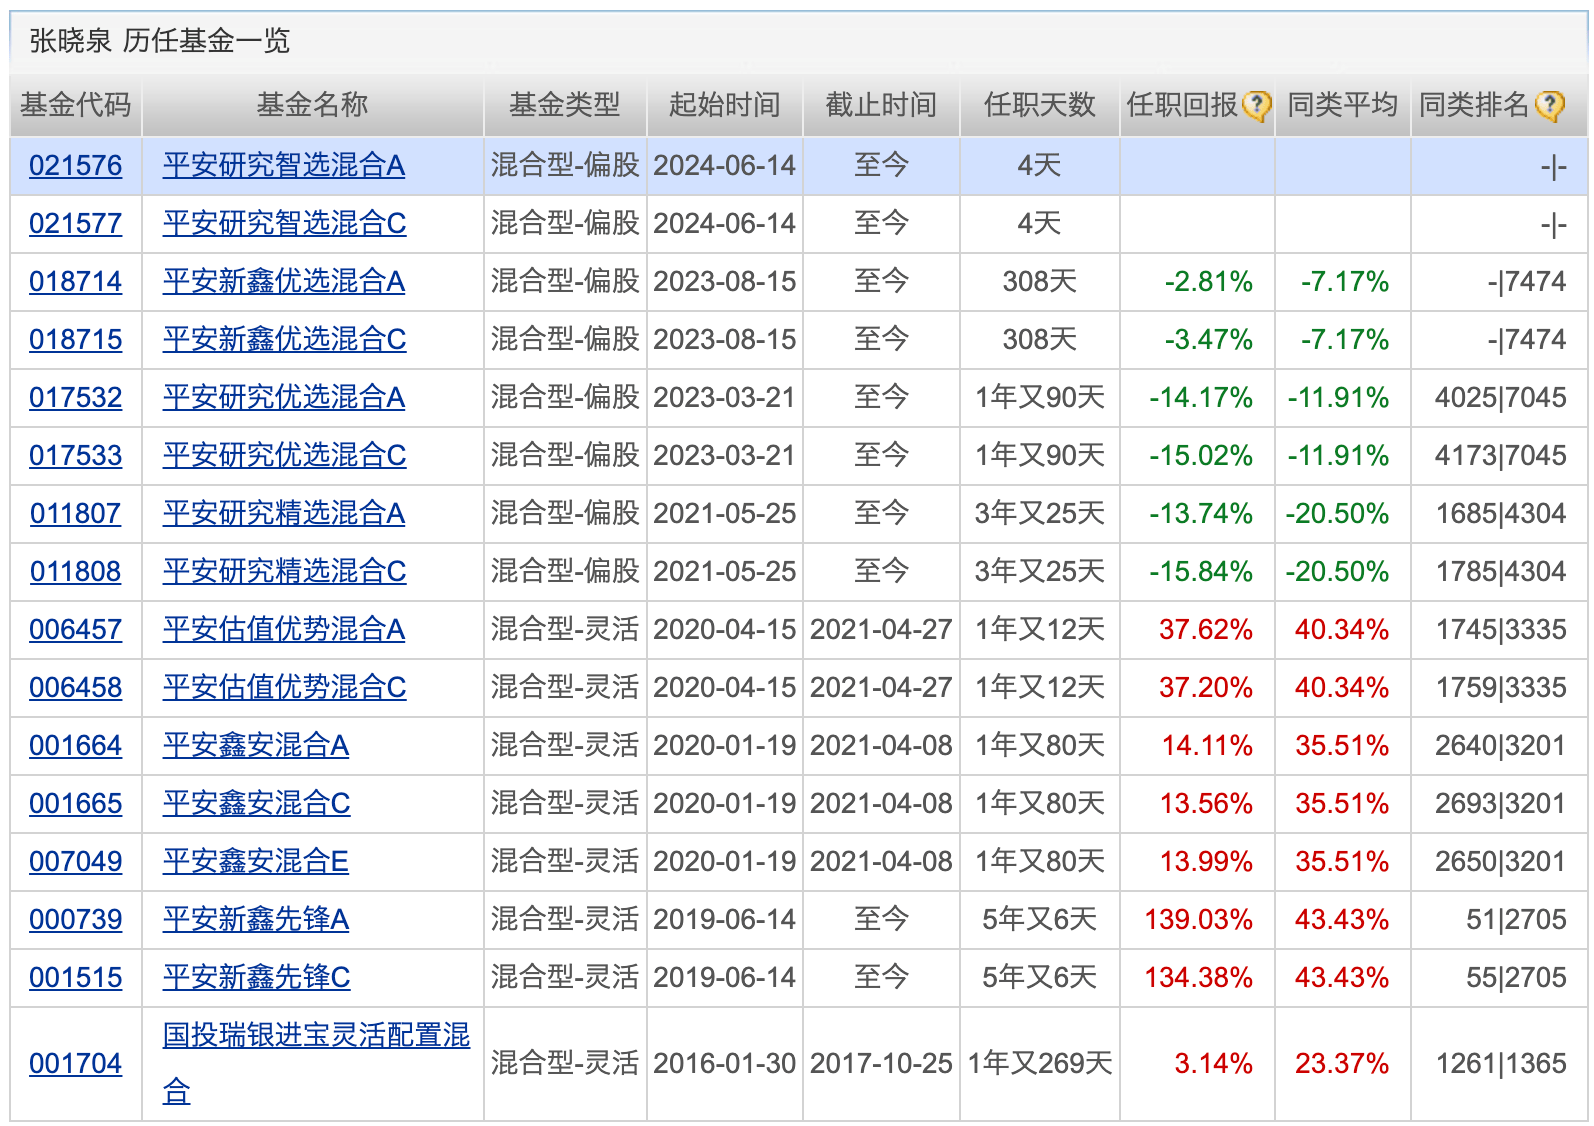Click the help icon next to 同类排名

[x=1549, y=105]
